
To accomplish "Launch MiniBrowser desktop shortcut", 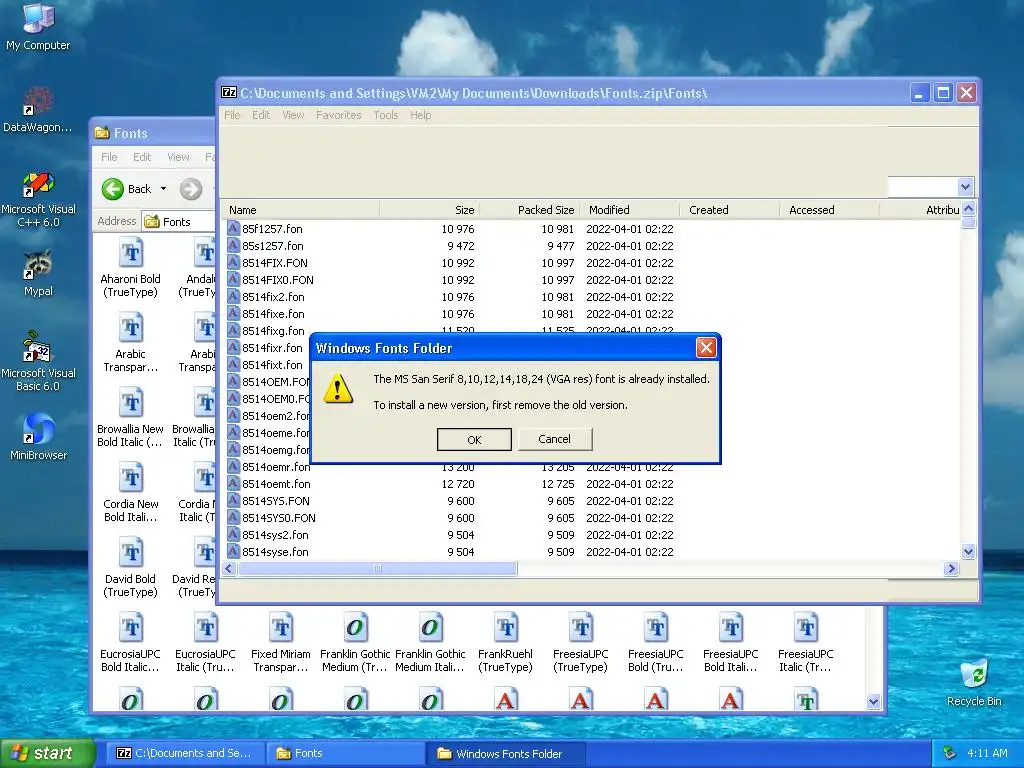I will click(x=38, y=436).
